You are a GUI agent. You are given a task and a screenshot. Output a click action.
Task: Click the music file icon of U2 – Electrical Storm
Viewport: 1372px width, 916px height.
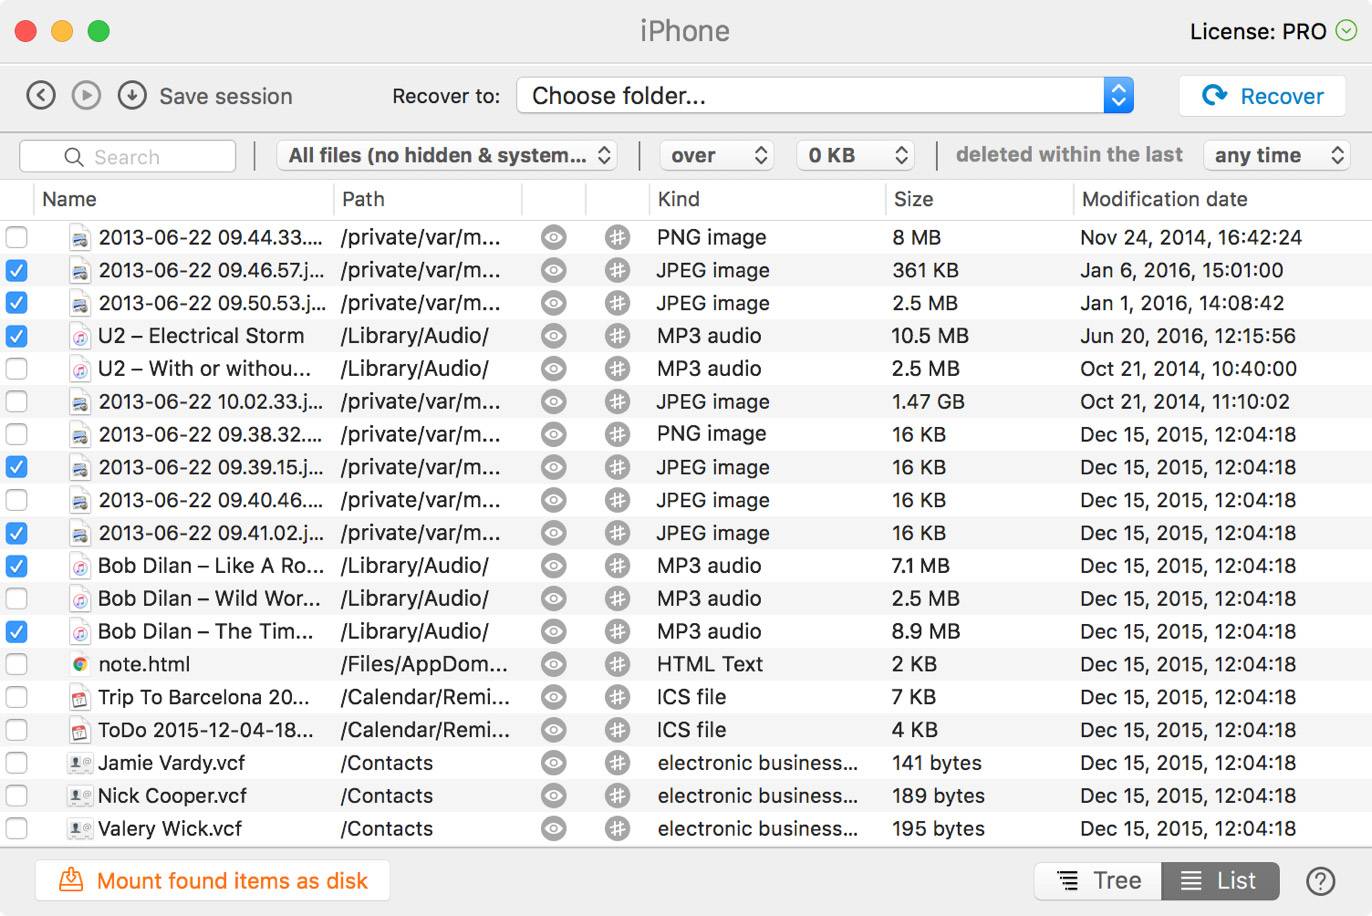point(80,336)
